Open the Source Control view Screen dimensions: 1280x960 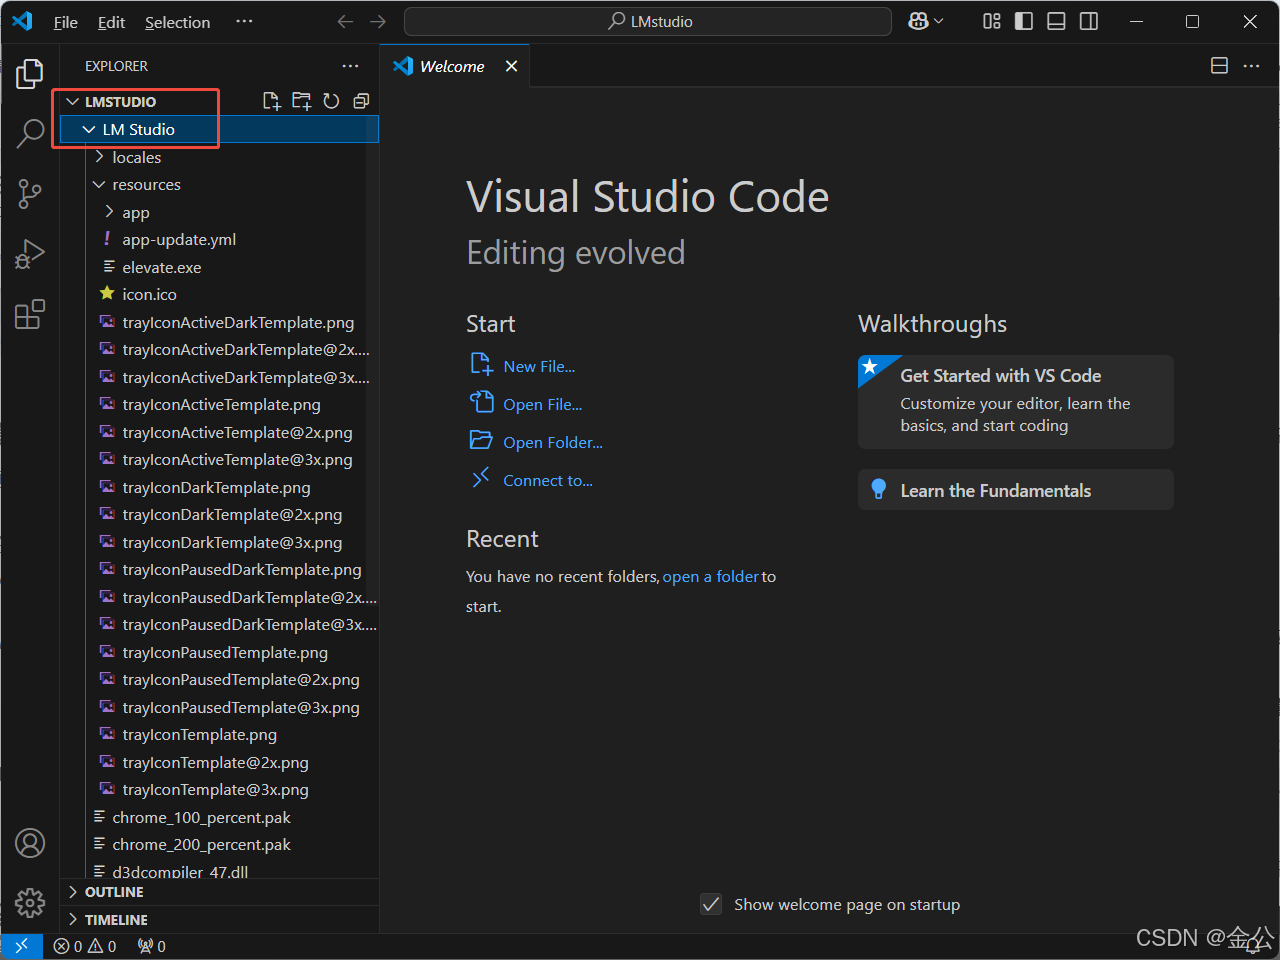[30, 194]
